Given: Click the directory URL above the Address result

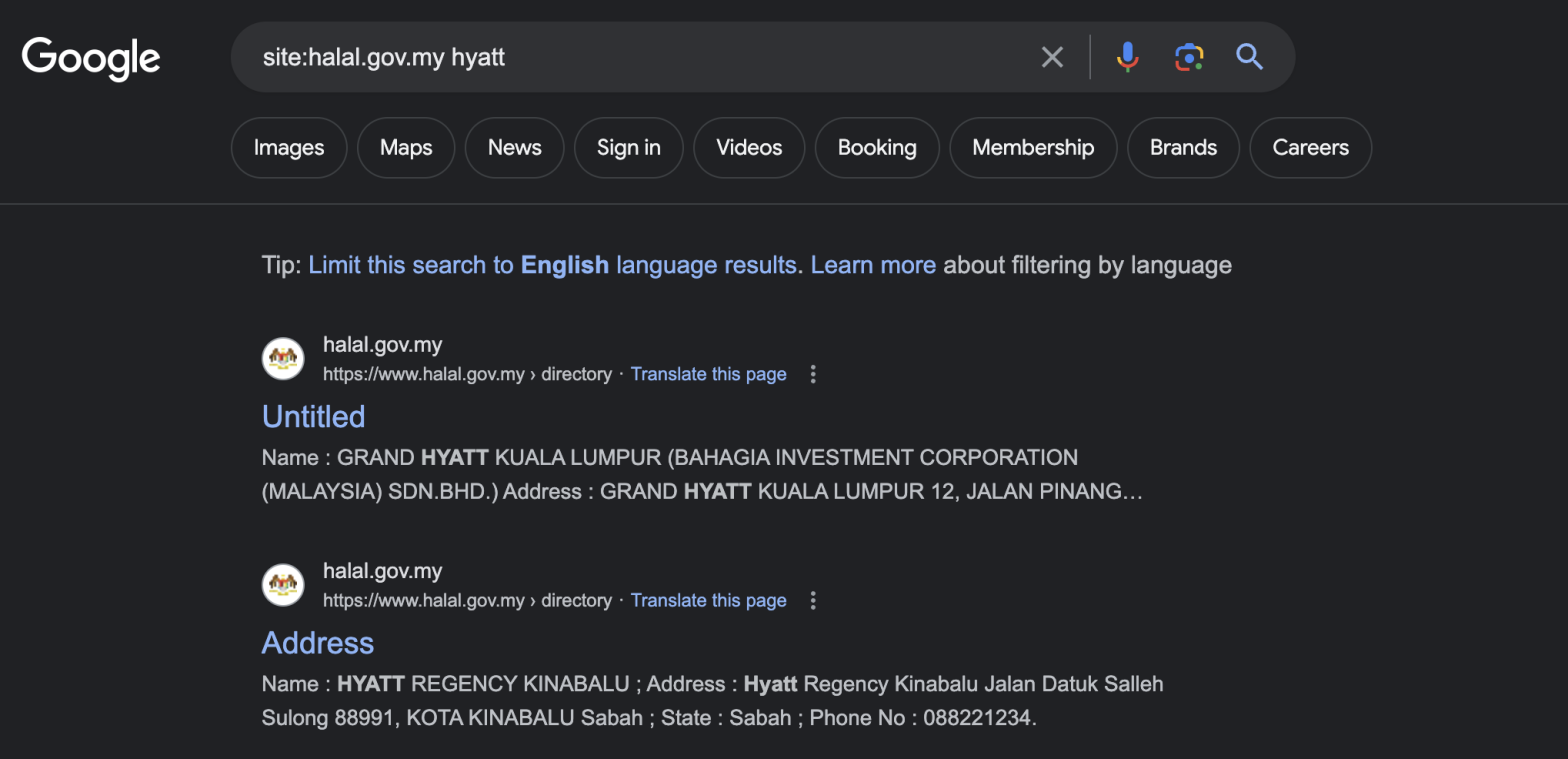Looking at the screenshot, I should [x=467, y=600].
